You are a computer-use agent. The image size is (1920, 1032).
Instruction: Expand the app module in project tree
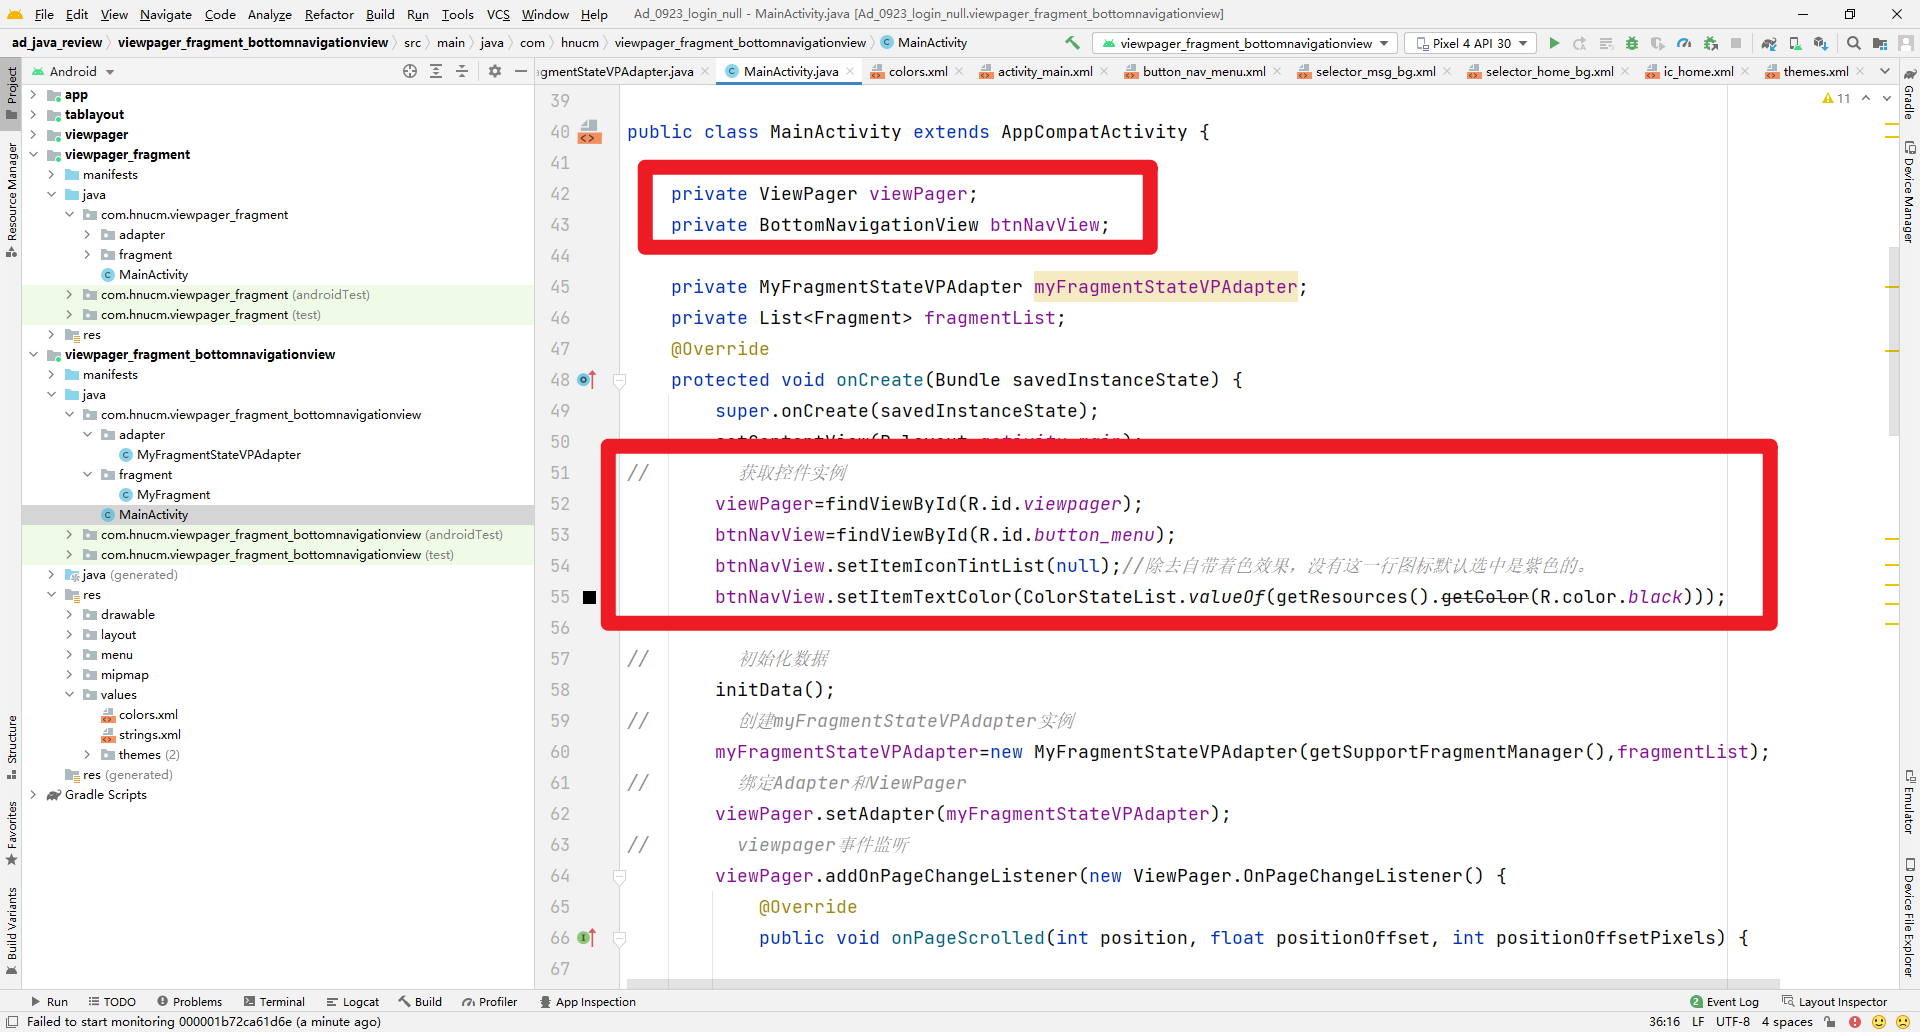pyautogui.click(x=33, y=95)
